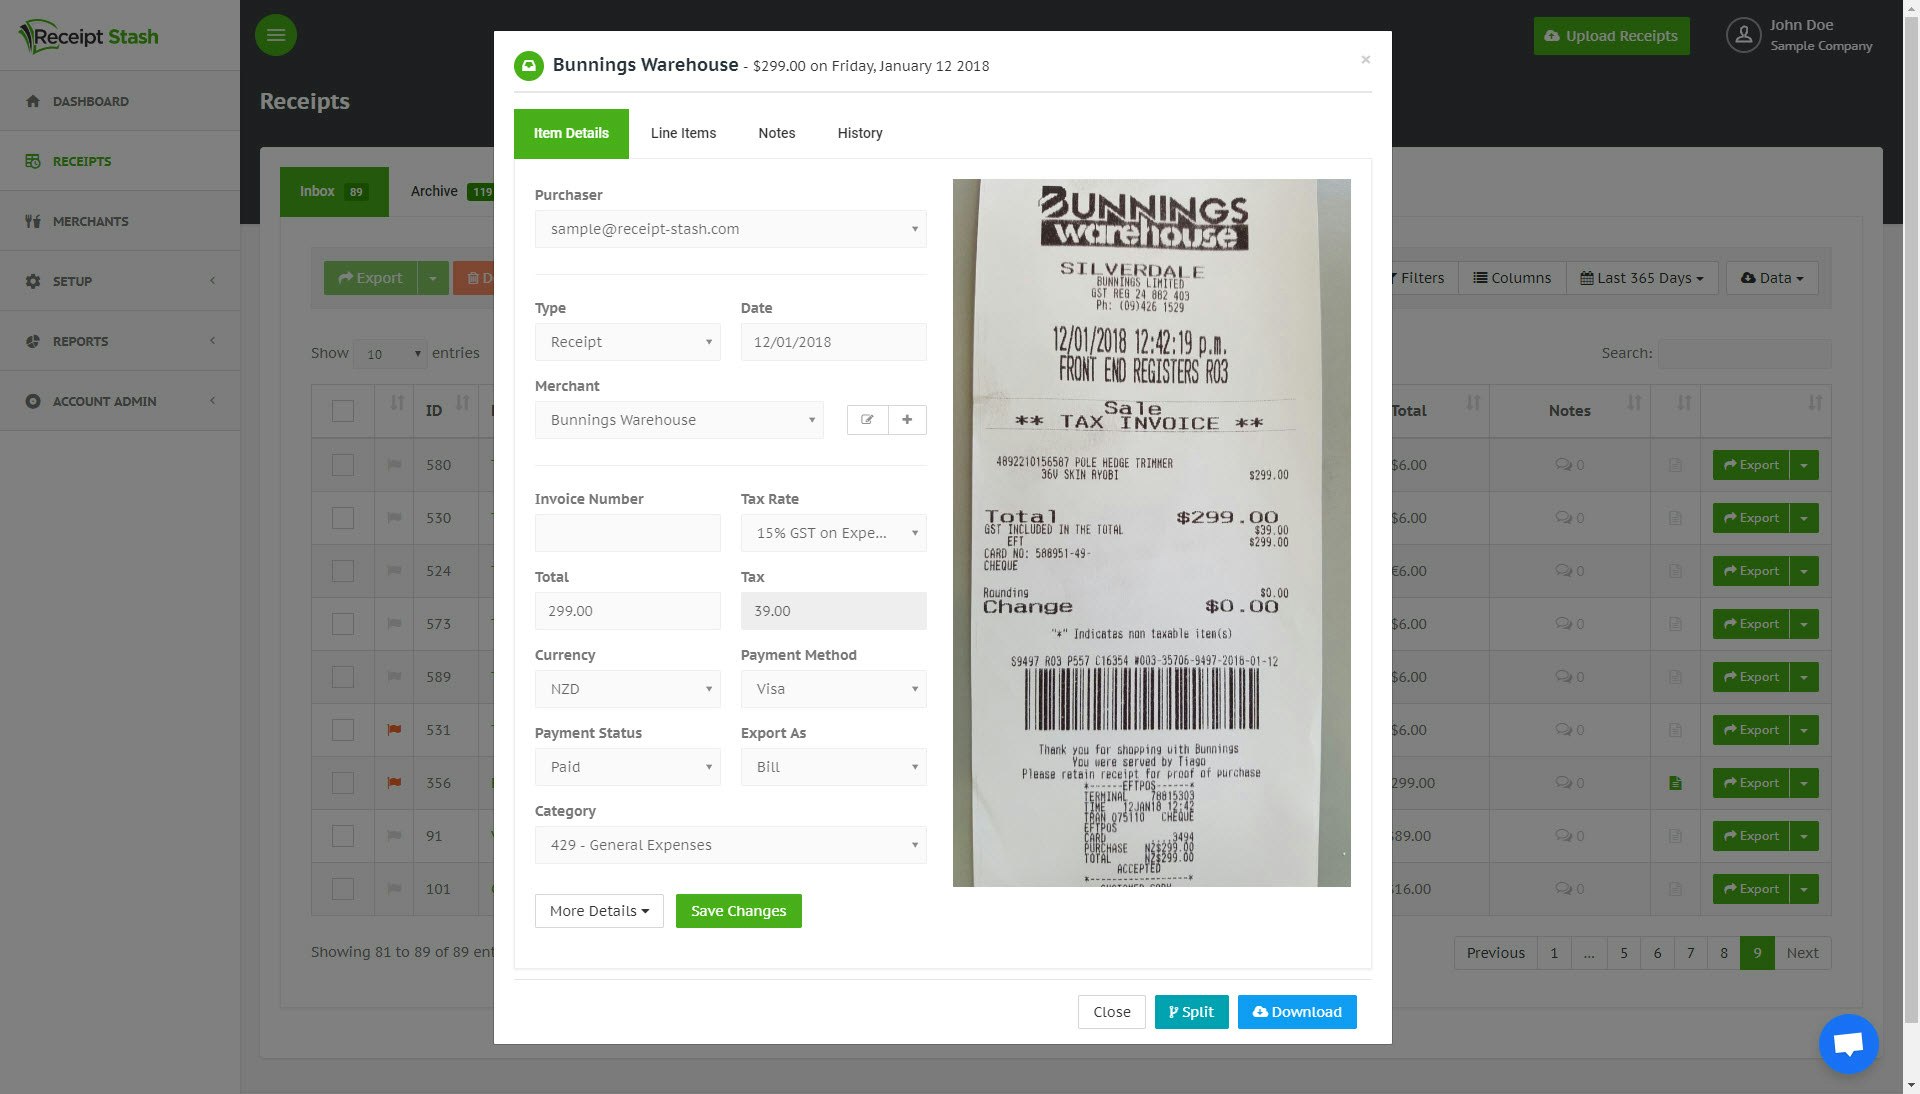Viewport: 1920px width, 1094px height.
Task: Open the Payment Method dropdown
Action: 833,689
